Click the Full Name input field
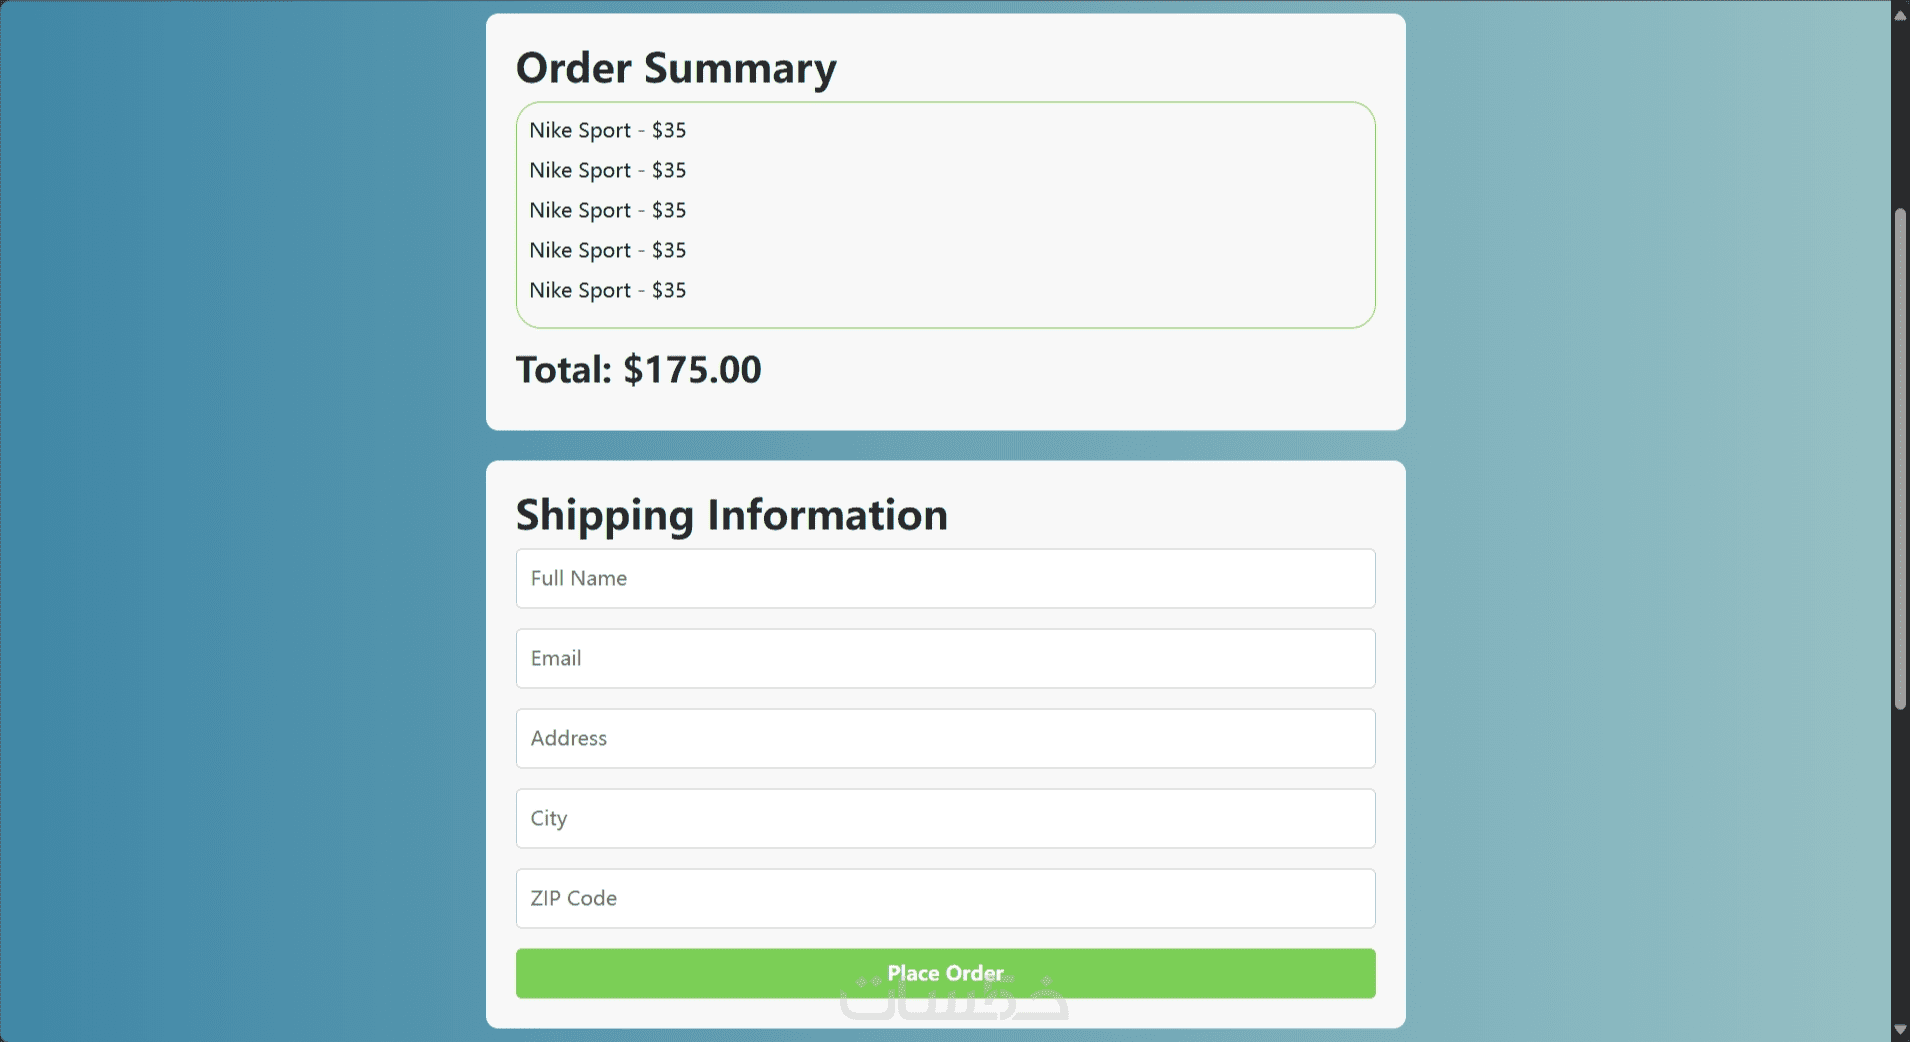Image resolution: width=1910 pixels, height=1042 pixels. (x=945, y=578)
